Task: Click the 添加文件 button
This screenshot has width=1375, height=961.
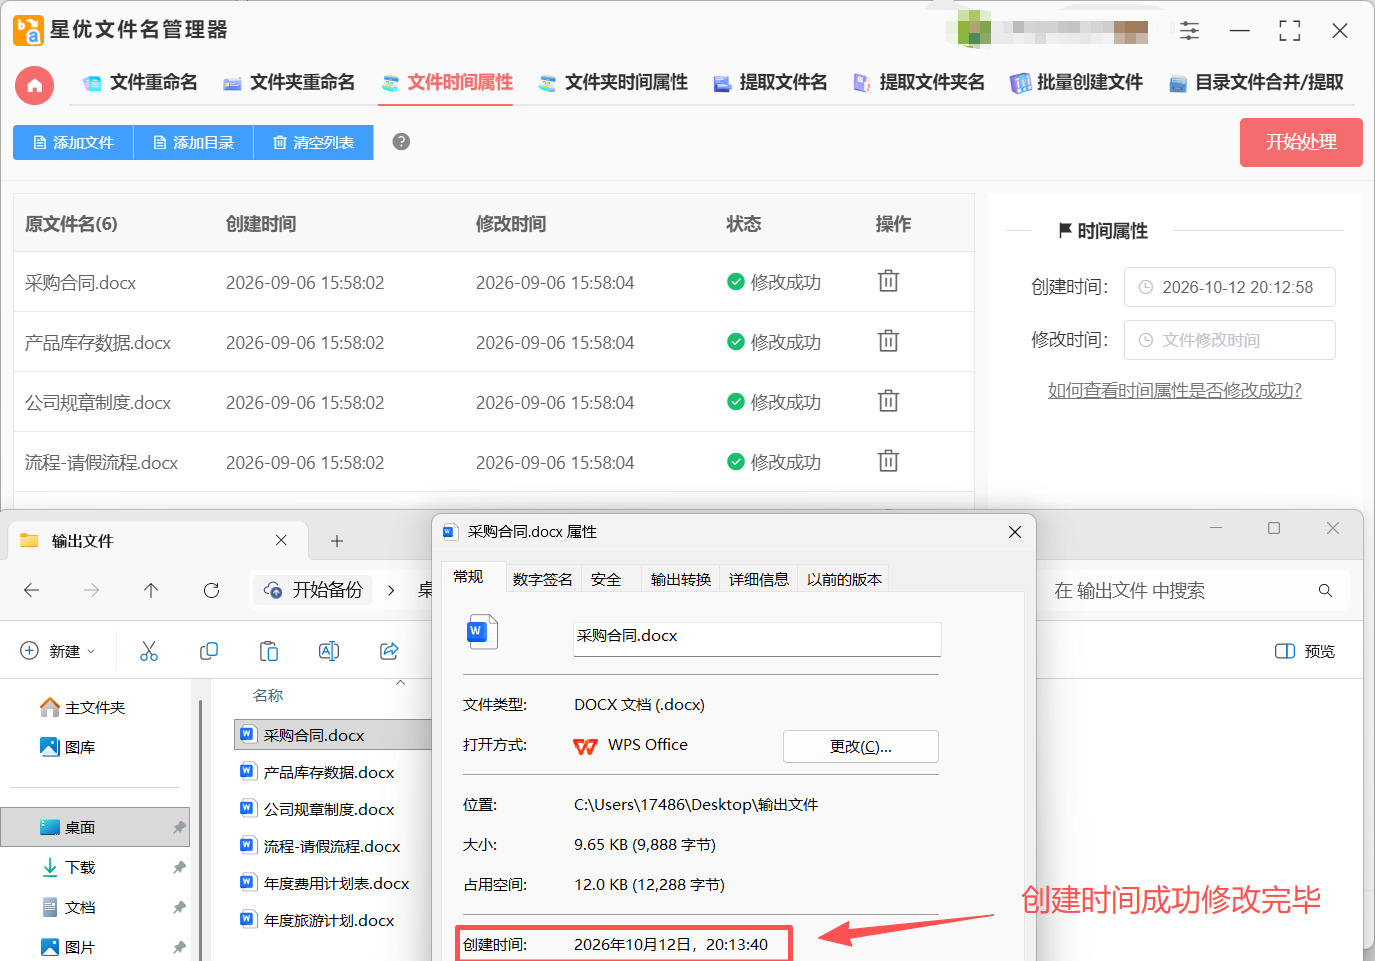Action: coord(73,142)
